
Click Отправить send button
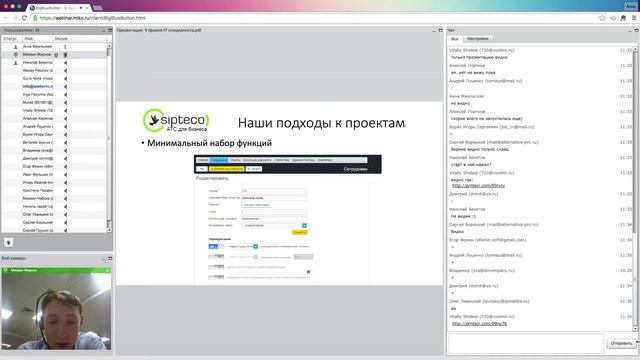pyautogui.click(x=621, y=343)
